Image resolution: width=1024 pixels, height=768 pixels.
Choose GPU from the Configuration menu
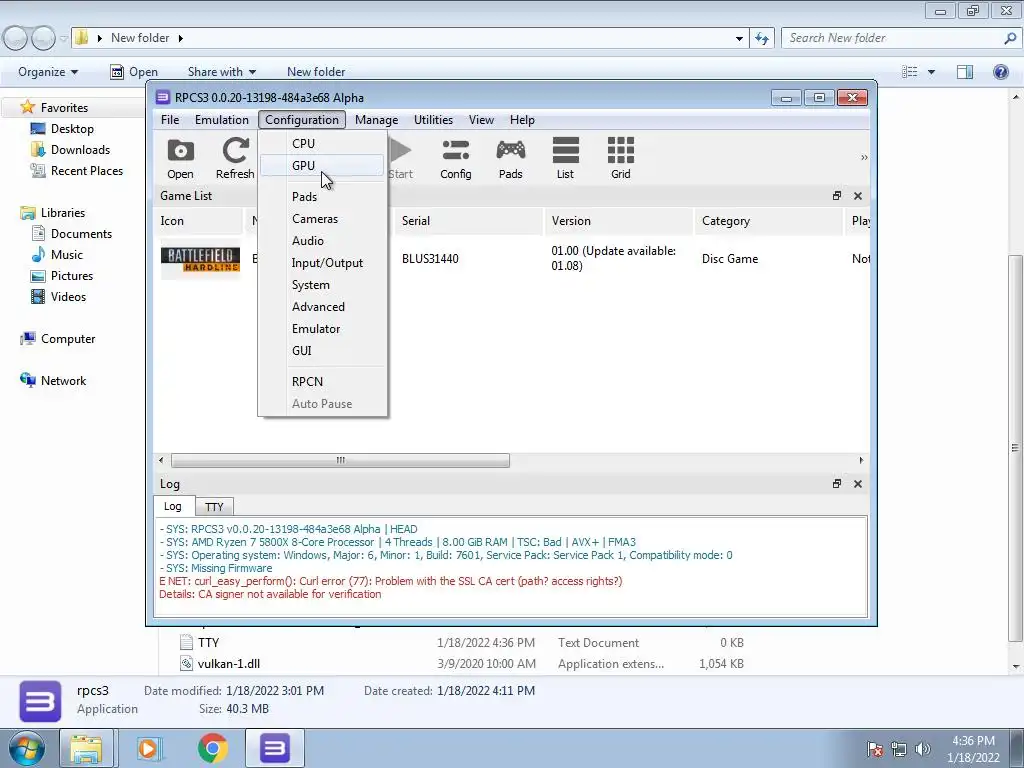(323, 166)
